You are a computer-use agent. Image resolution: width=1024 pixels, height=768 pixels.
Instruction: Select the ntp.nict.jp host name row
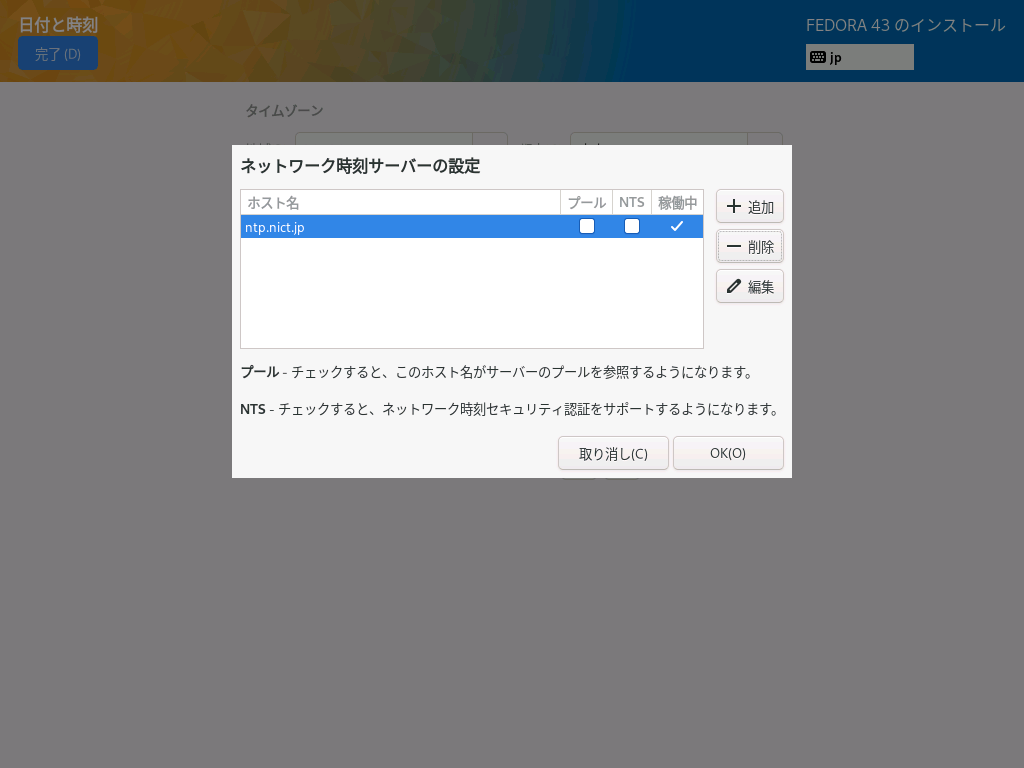(x=400, y=227)
